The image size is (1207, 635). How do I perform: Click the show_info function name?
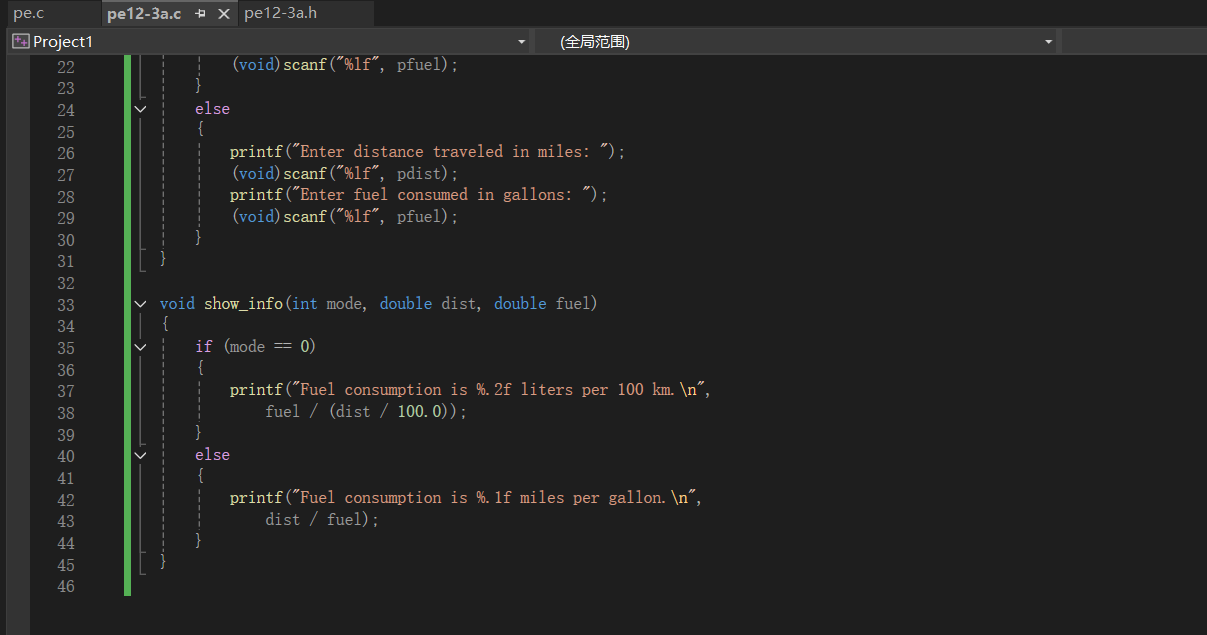point(243,303)
